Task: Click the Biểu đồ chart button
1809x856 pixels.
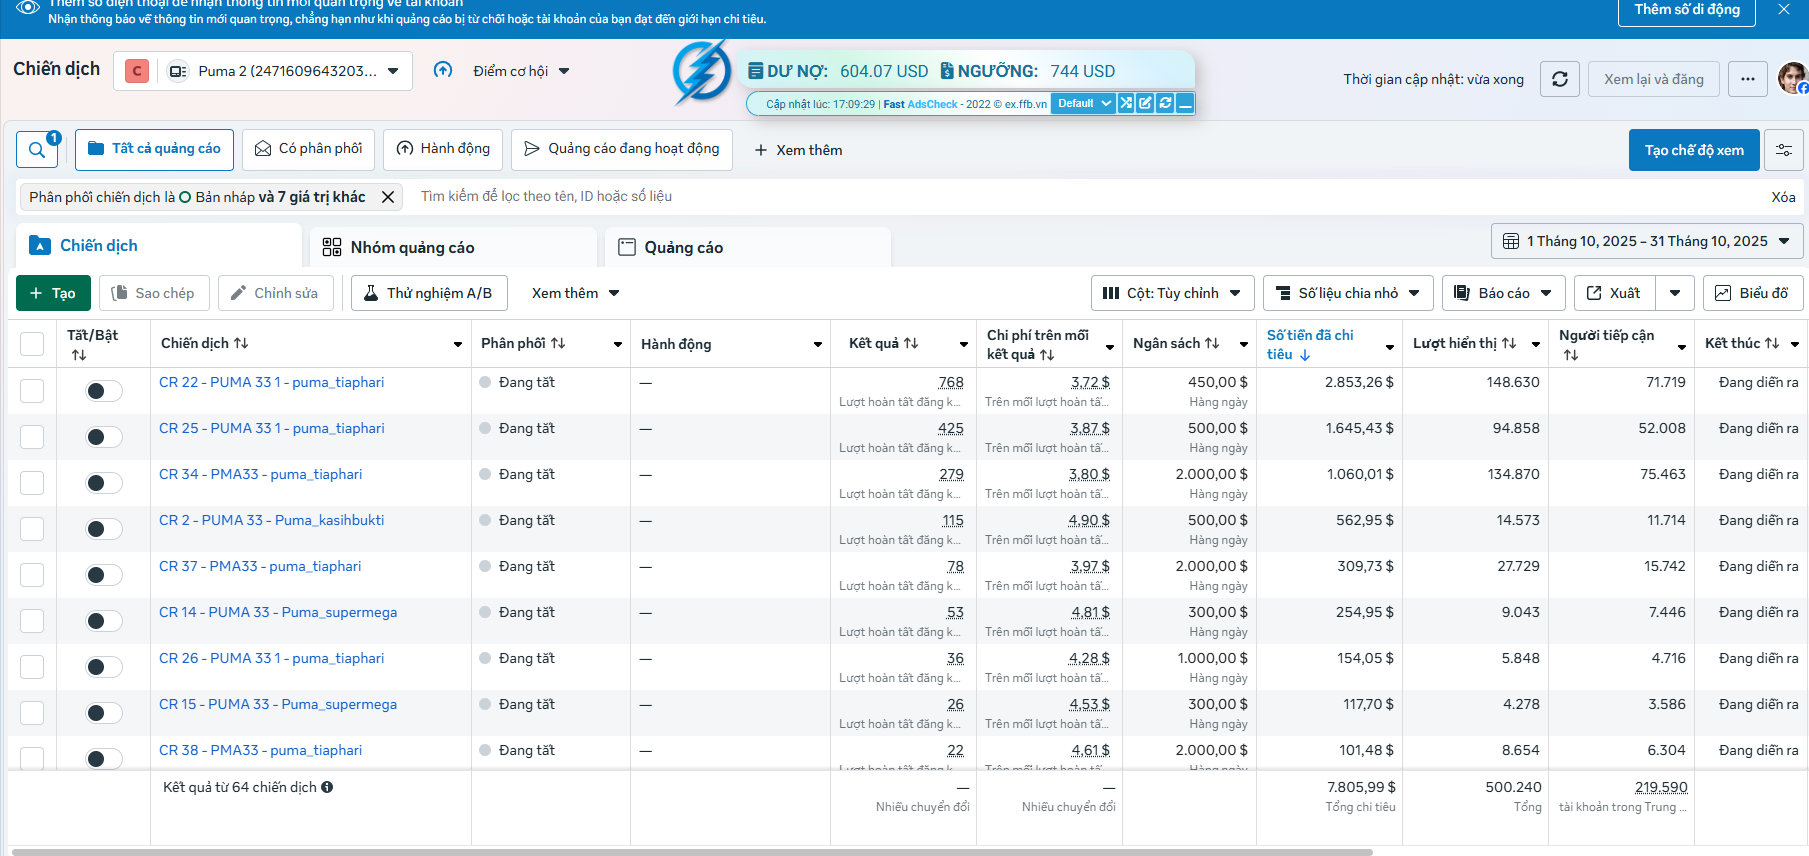Action: tap(1753, 293)
